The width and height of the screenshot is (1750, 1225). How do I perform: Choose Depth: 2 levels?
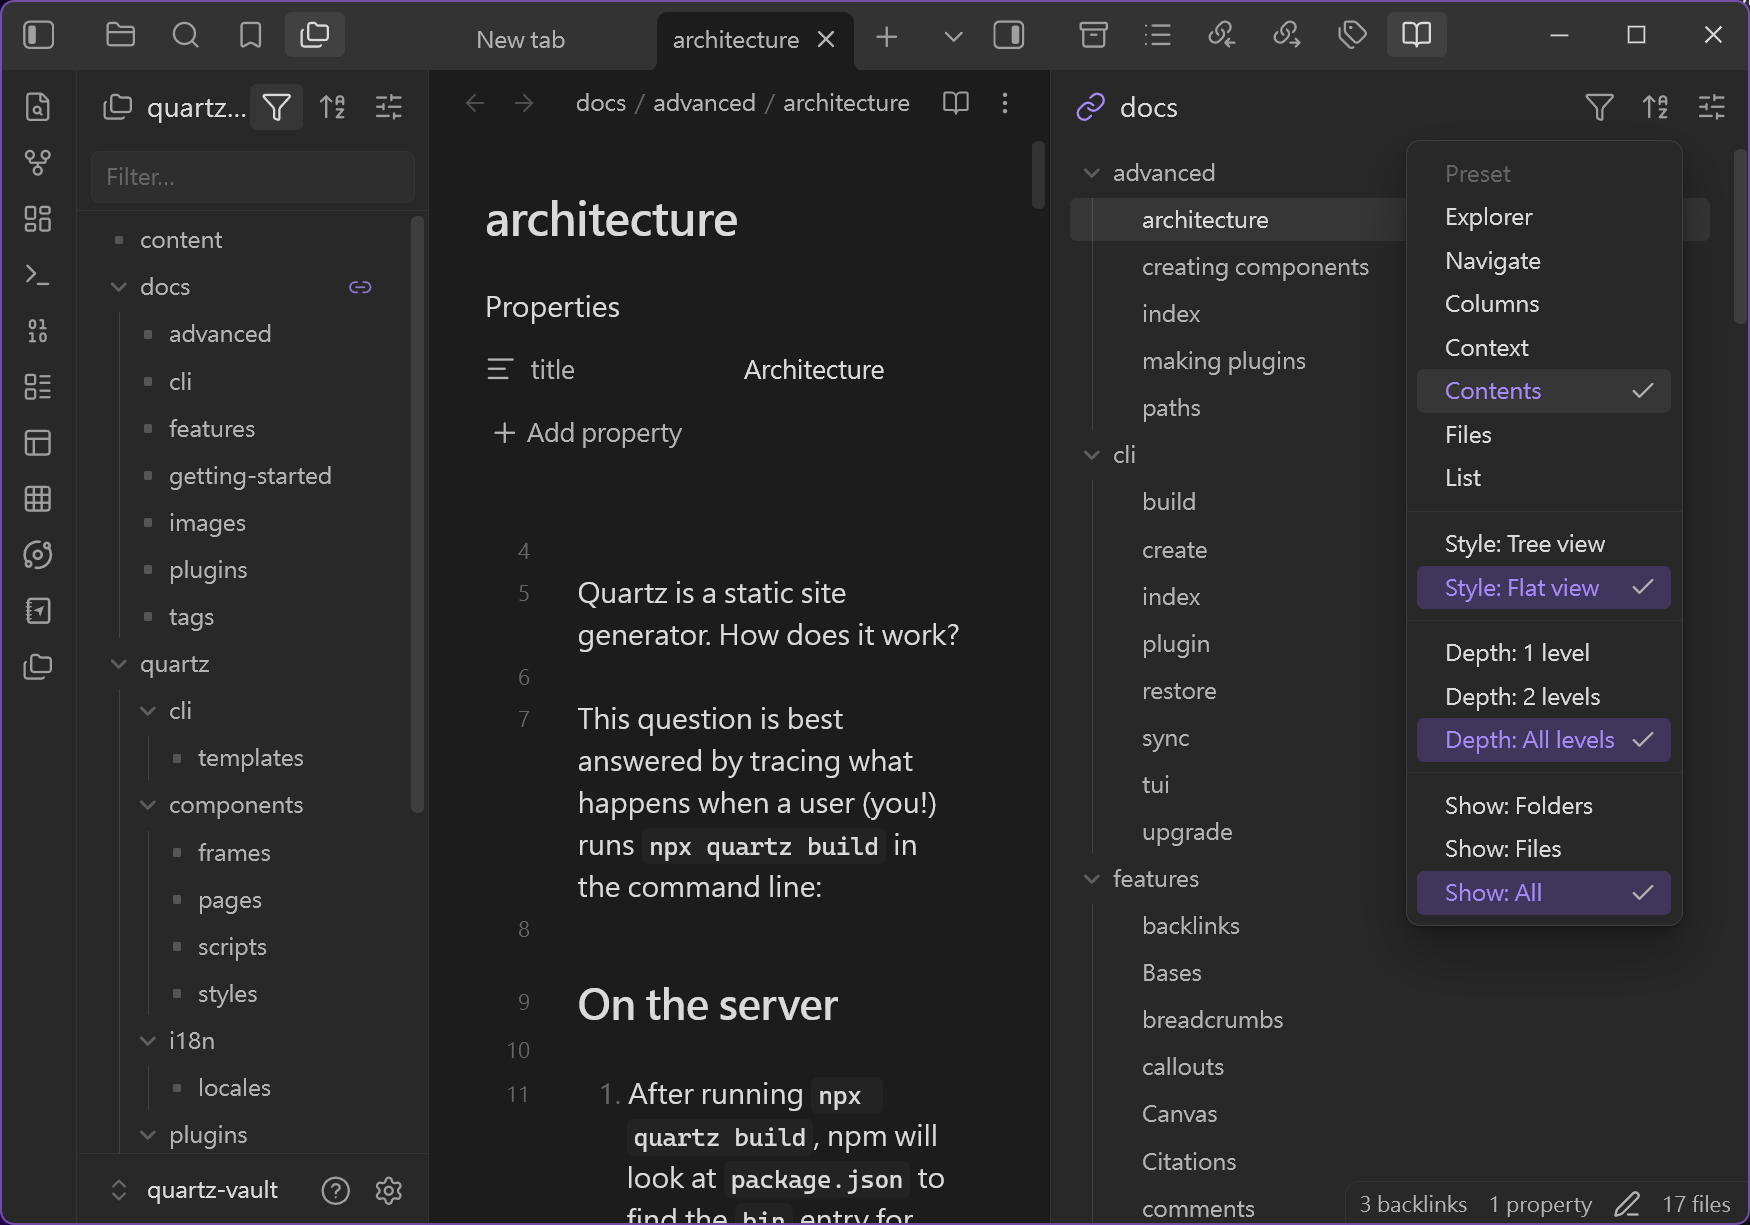(x=1543, y=697)
